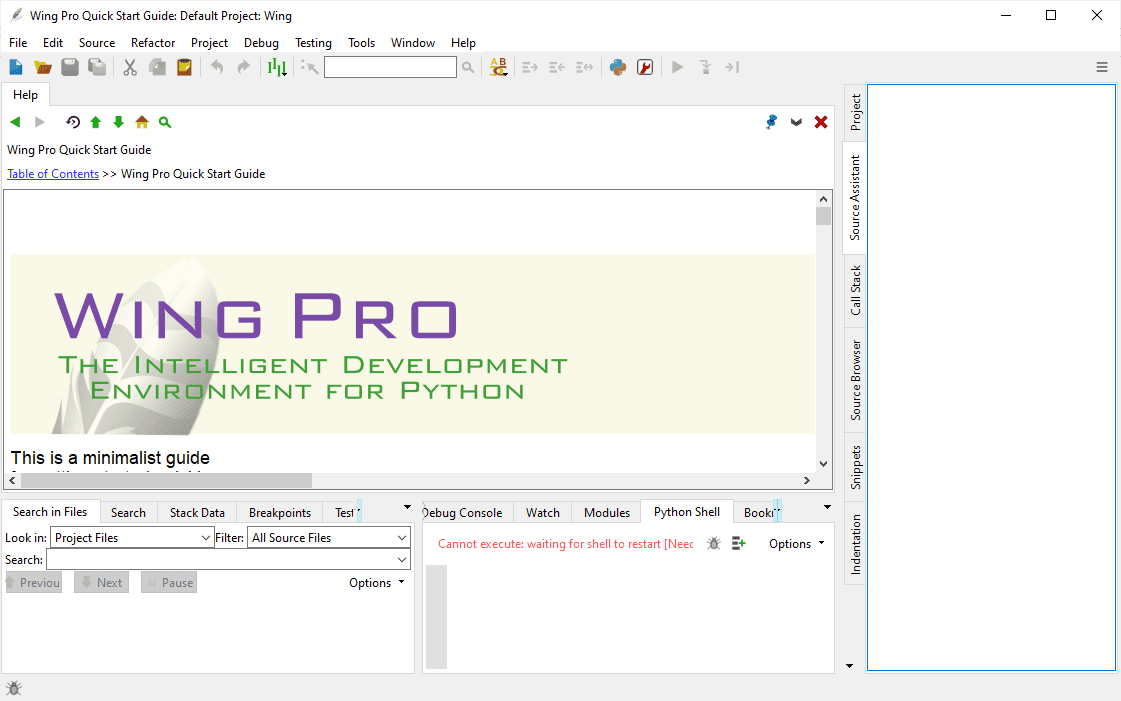Screen dimensions: 1121x701
Task: Expand the bottom-left tab list arrow
Action: tap(408, 507)
